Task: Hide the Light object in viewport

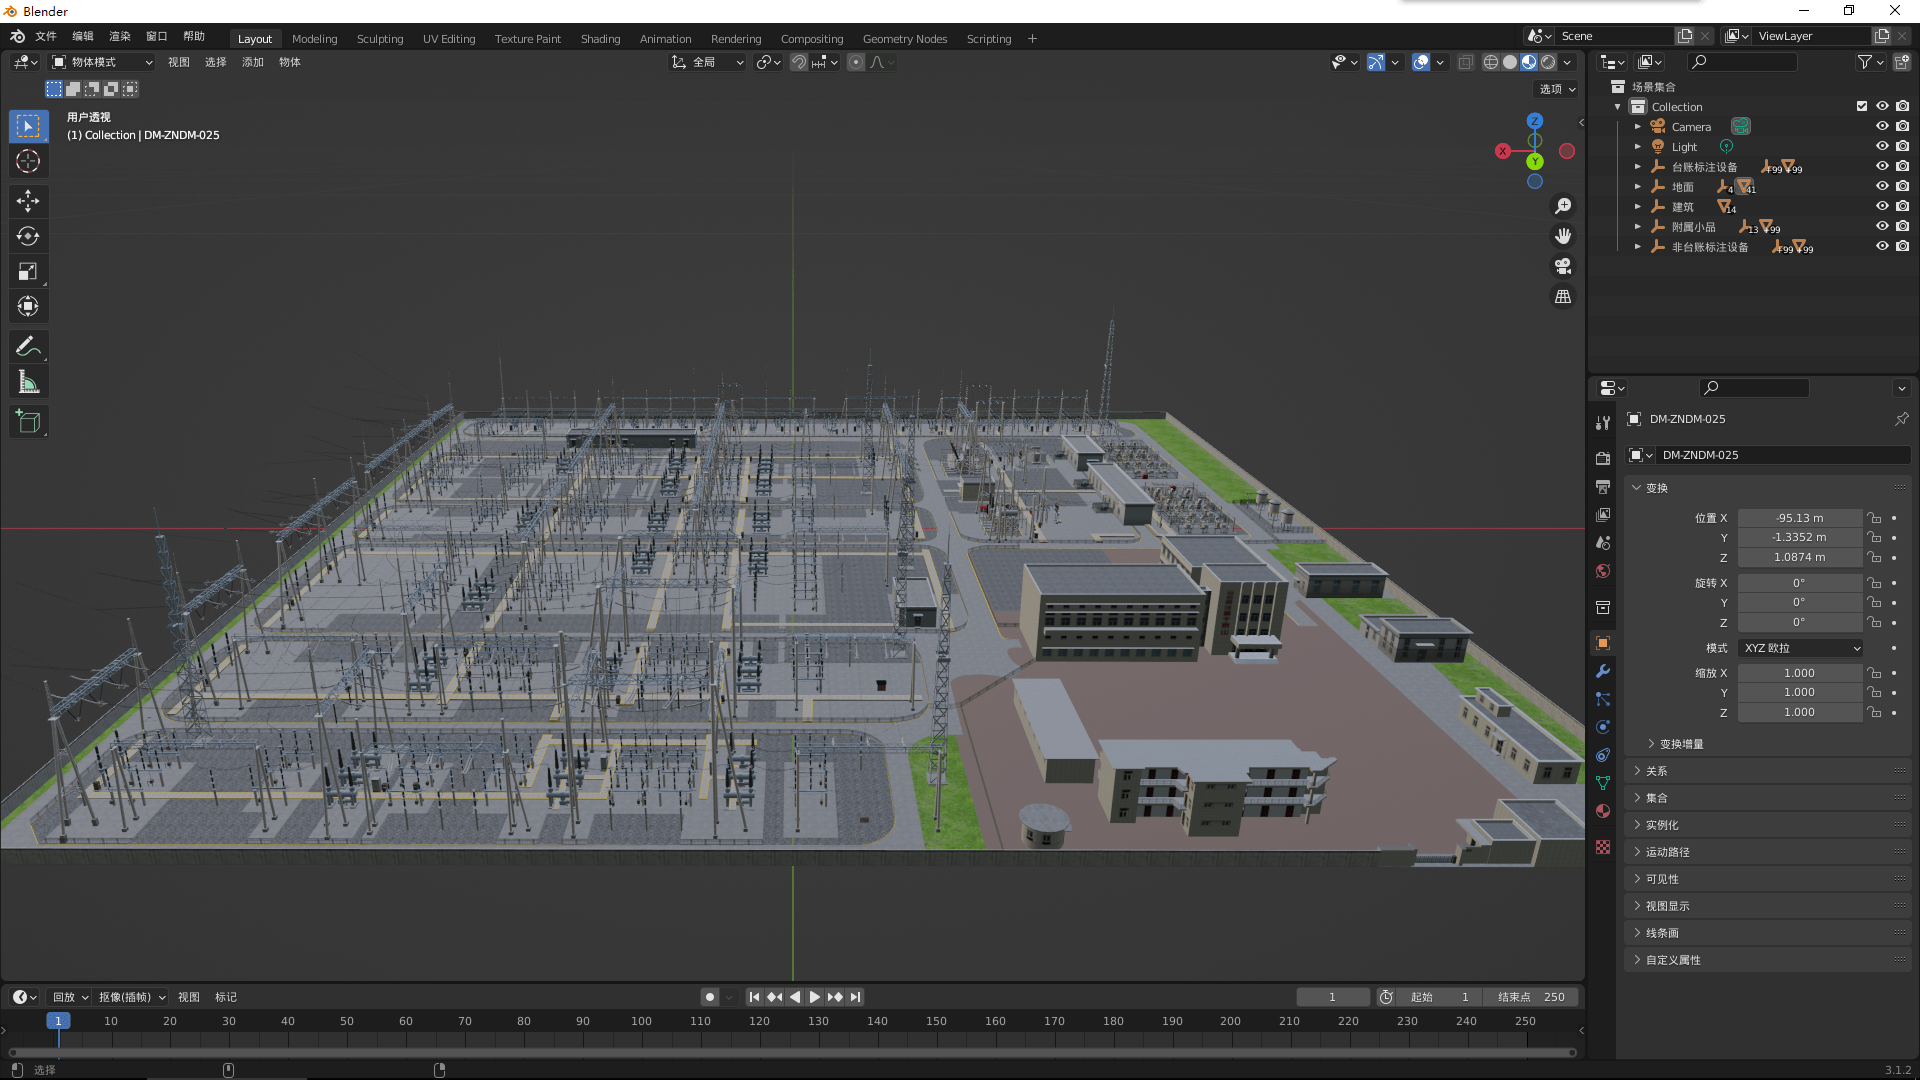Action: coord(1882,146)
